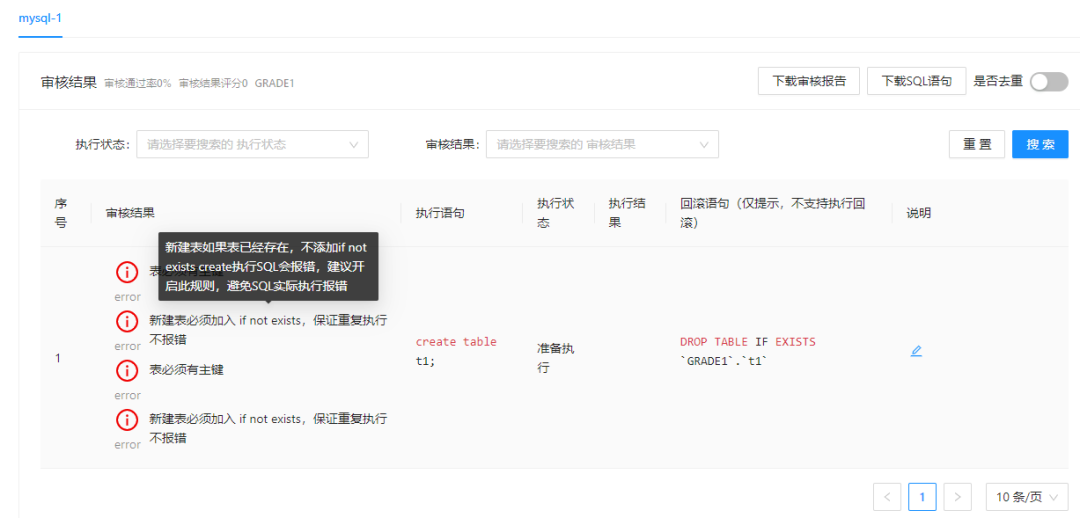1080x518 pixels.
Task: Click the DROP TABLE IF EXISTS rollback statement
Action: pos(747,351)
